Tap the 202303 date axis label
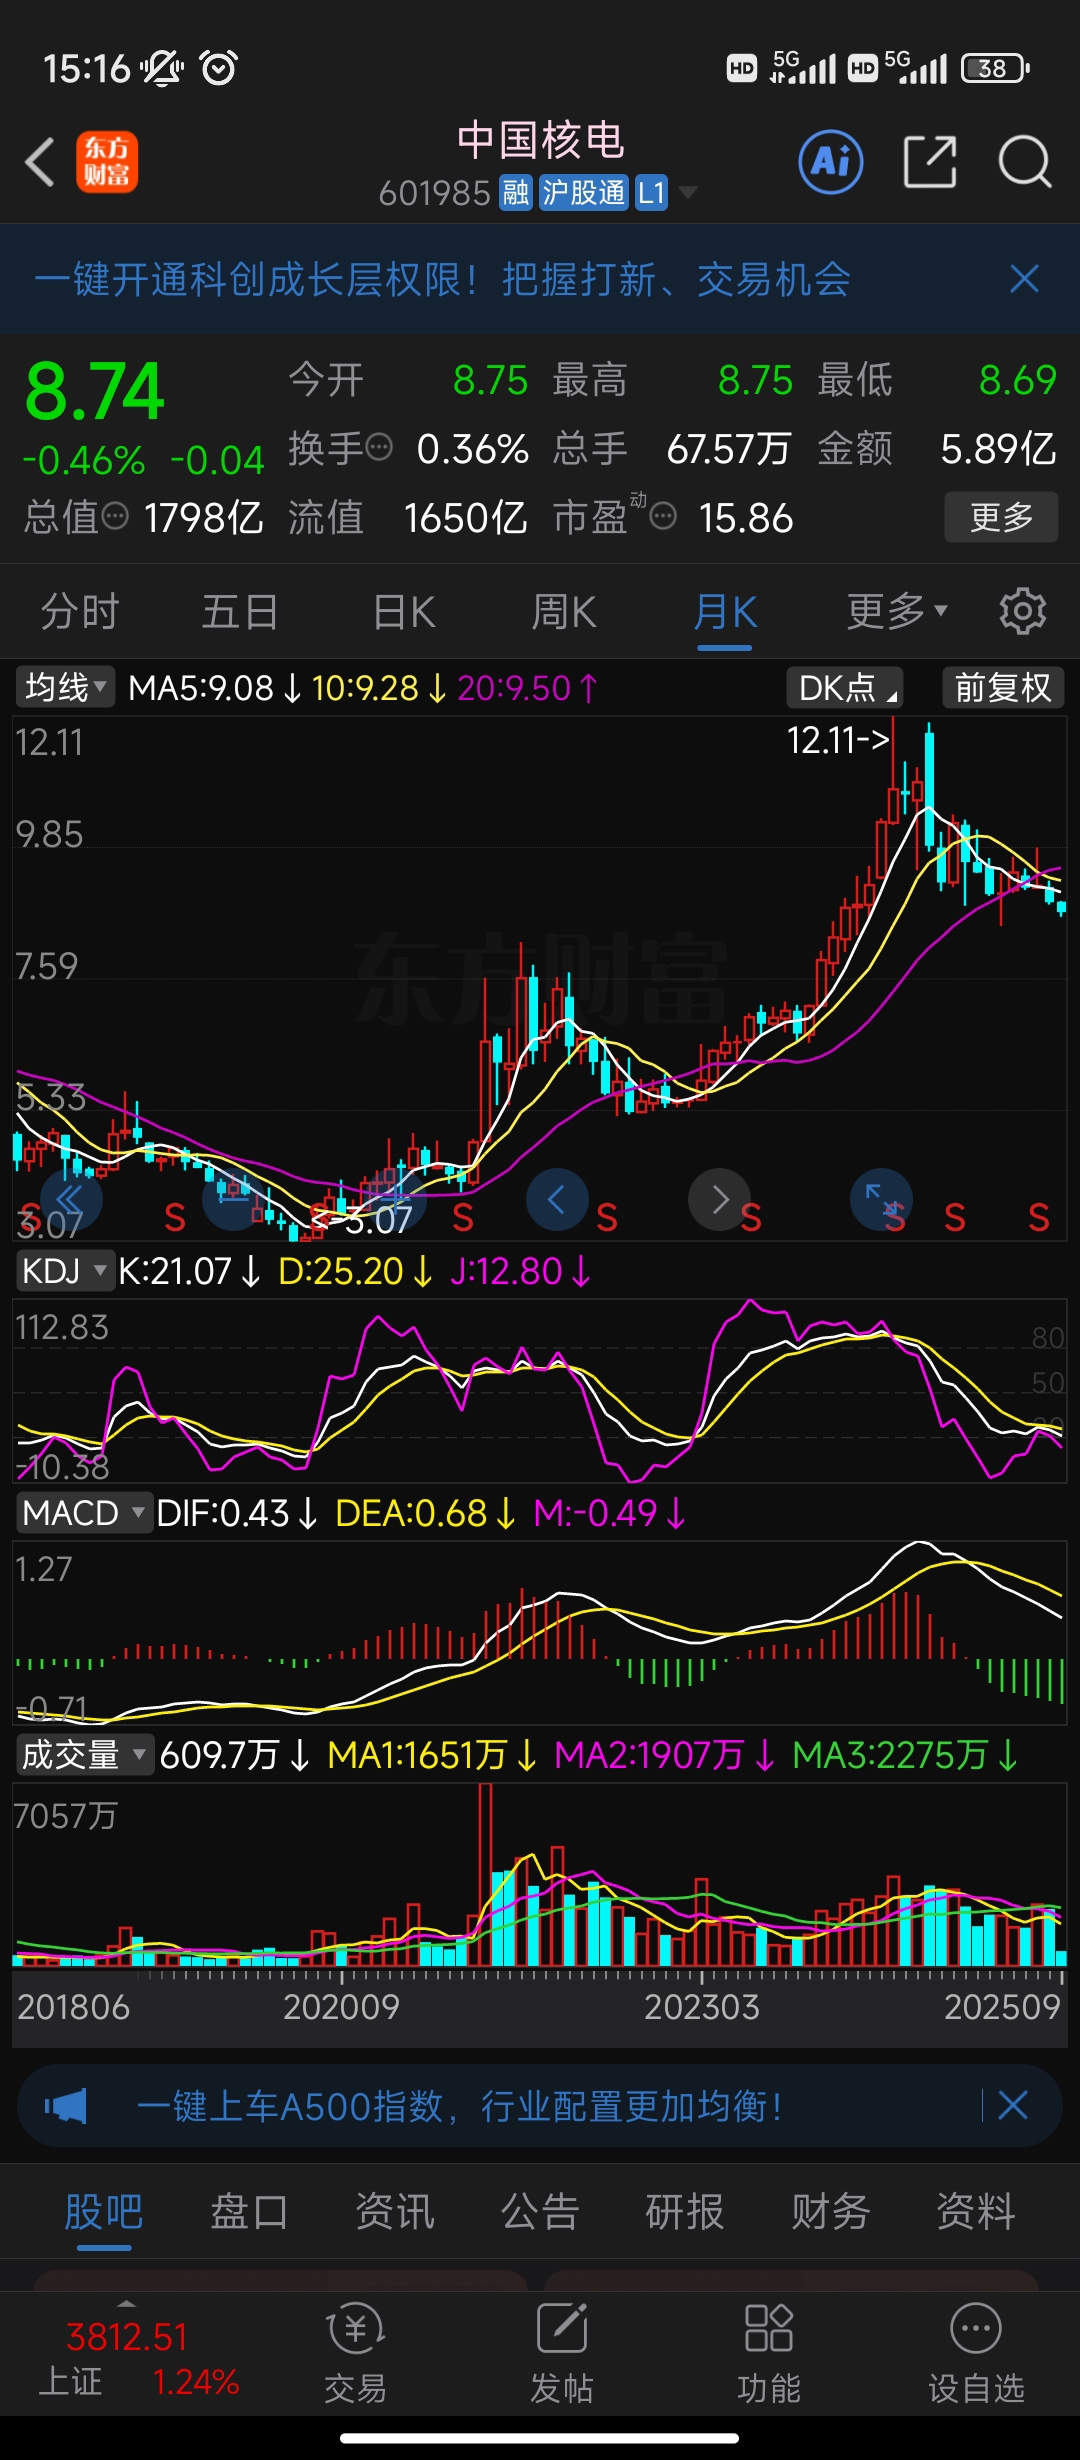The width and height of the screenshot is (1080, 2460). 702,2007
